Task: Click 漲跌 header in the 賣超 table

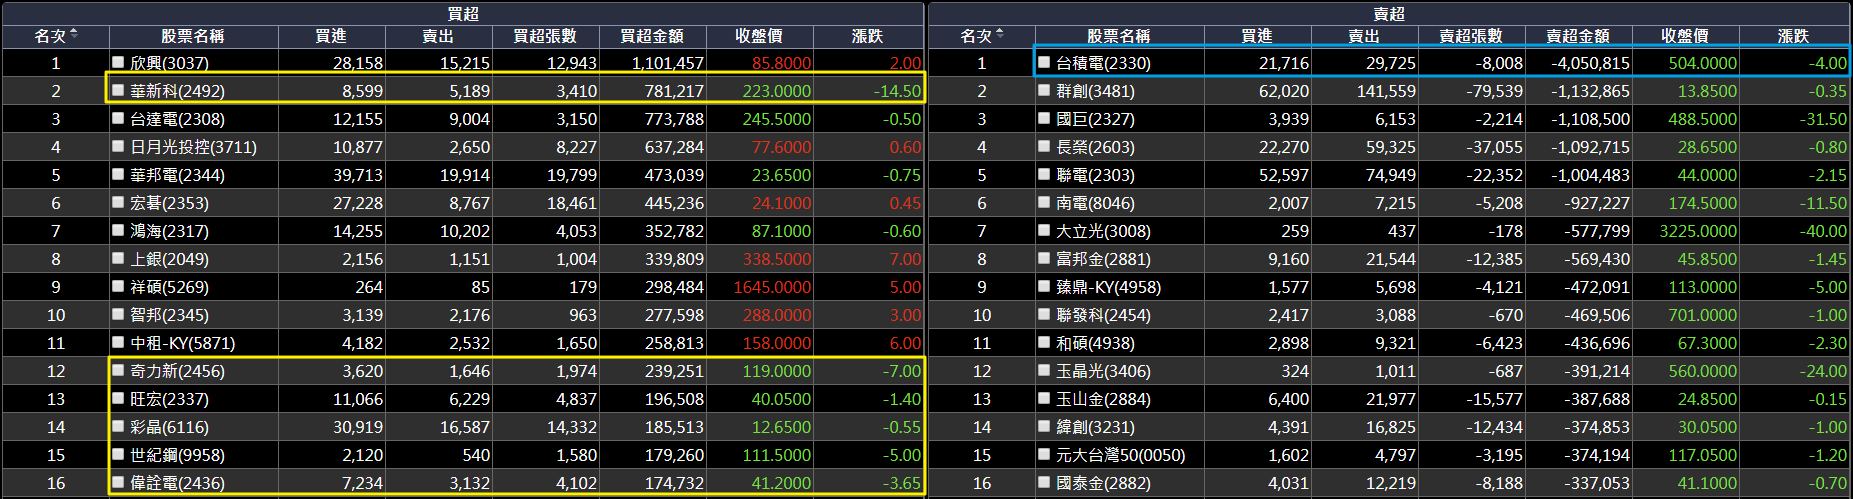Action: tap(1794, 36)
